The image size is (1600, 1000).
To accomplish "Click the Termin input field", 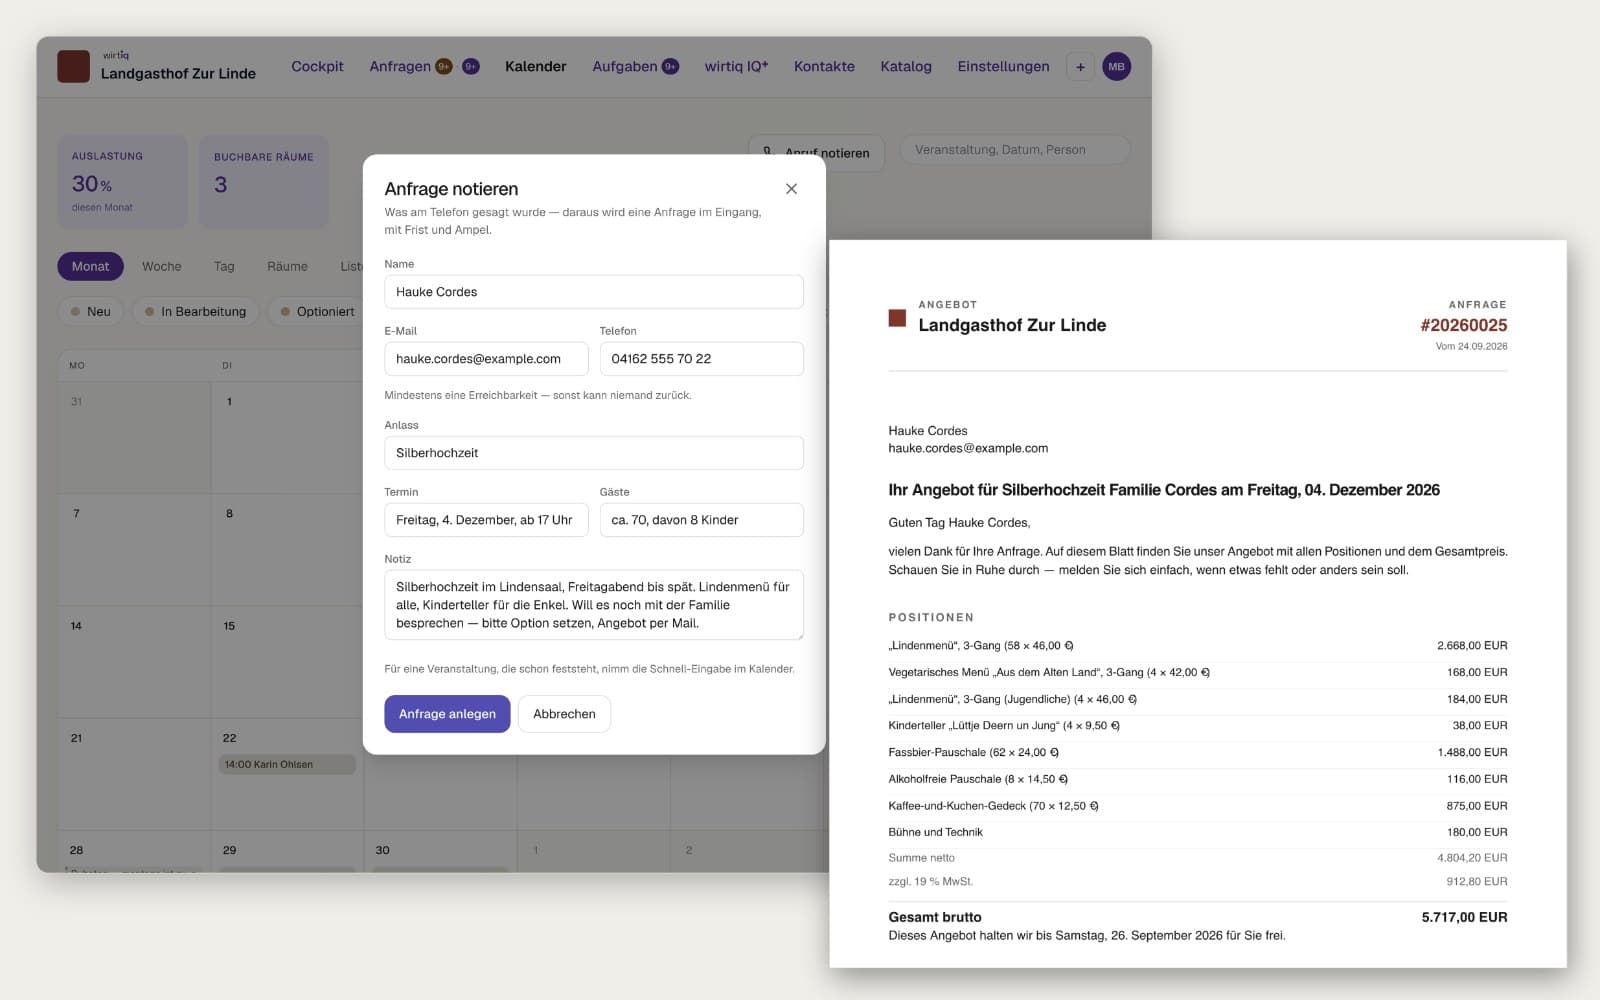I will click(x=486, y=520).
